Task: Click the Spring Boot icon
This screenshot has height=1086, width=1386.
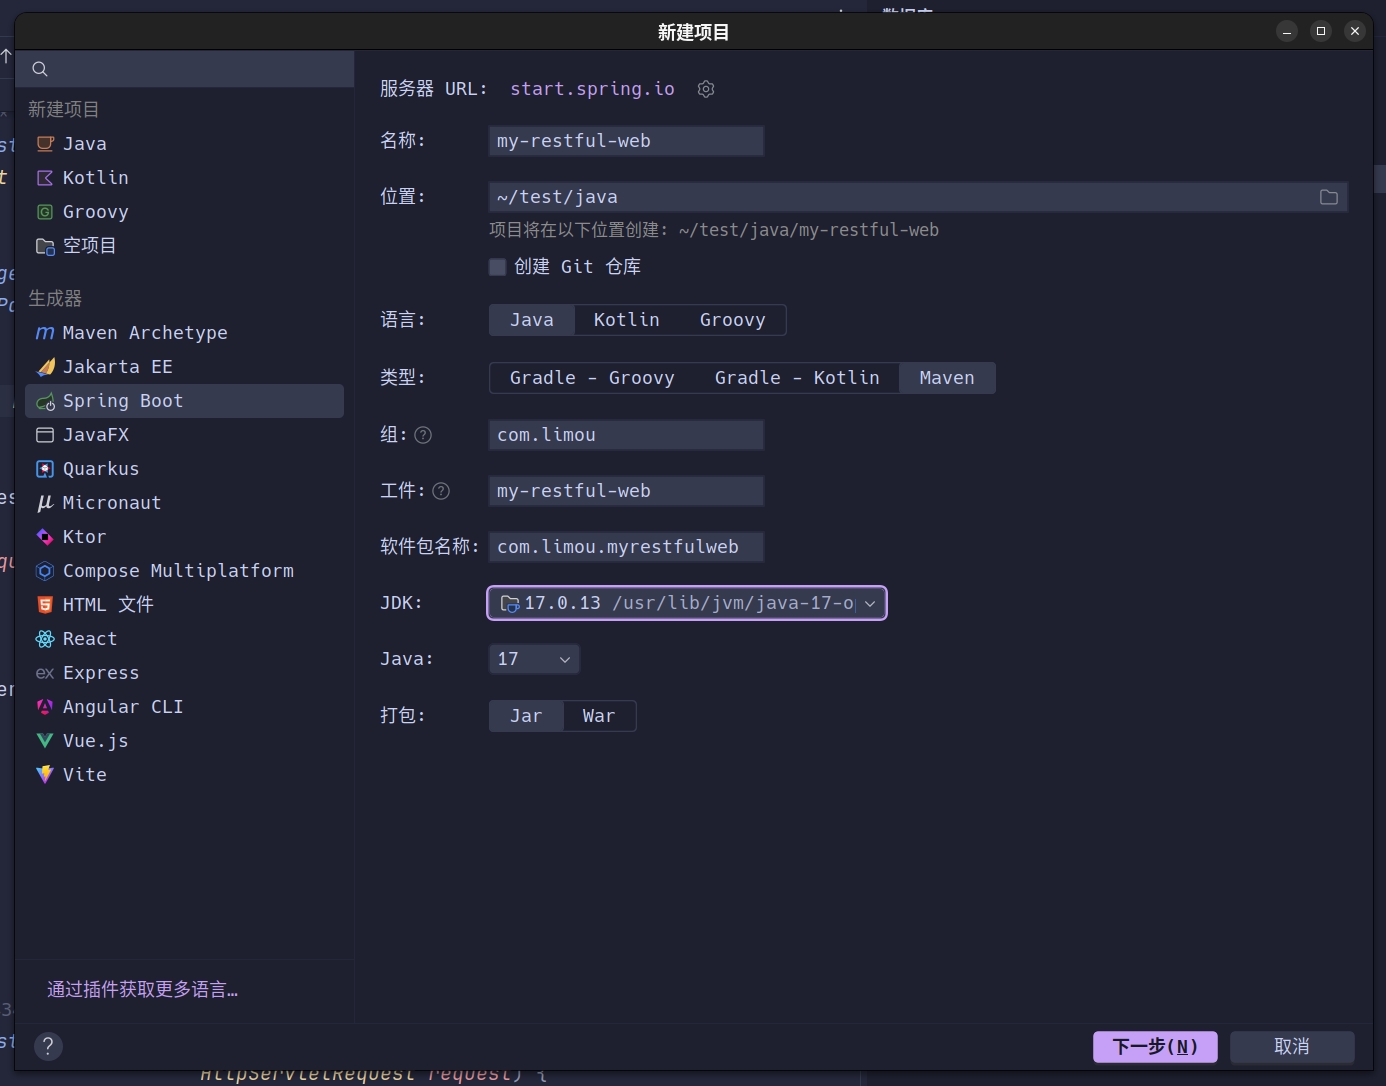Action: click(x=45, y=401)
